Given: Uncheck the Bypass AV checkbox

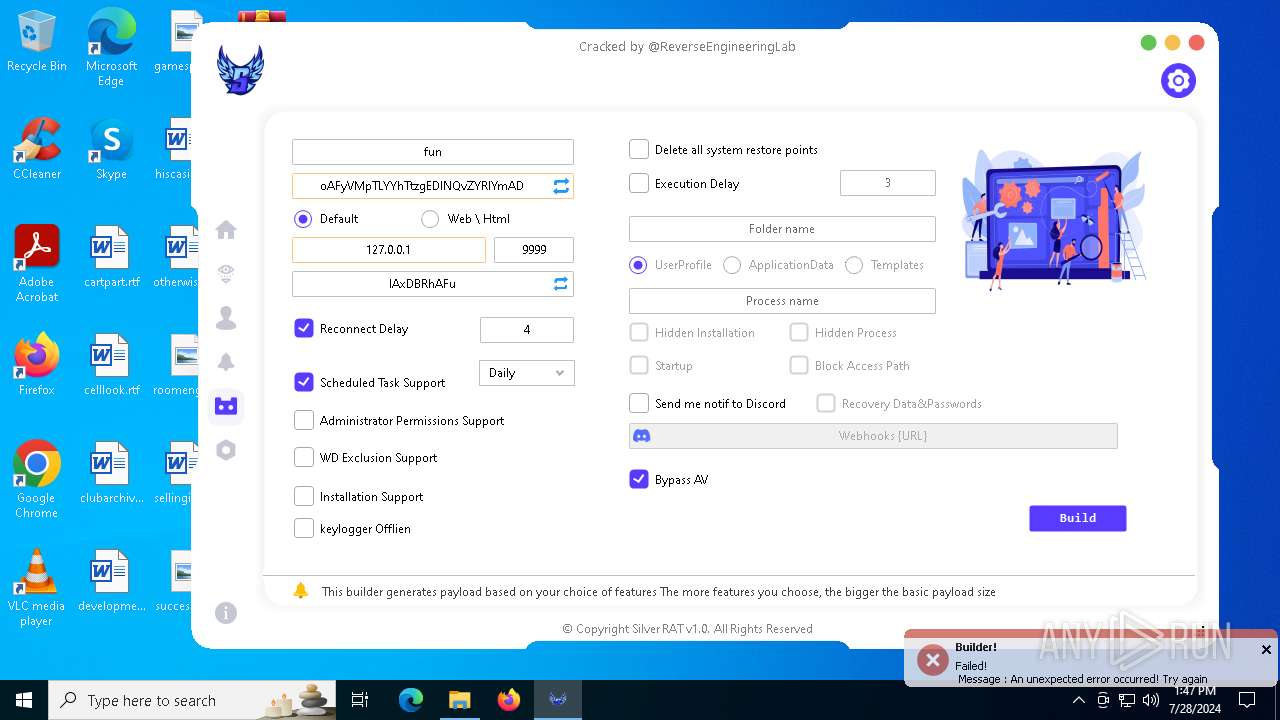Looking at the screenshot, I should pos(639,479).
